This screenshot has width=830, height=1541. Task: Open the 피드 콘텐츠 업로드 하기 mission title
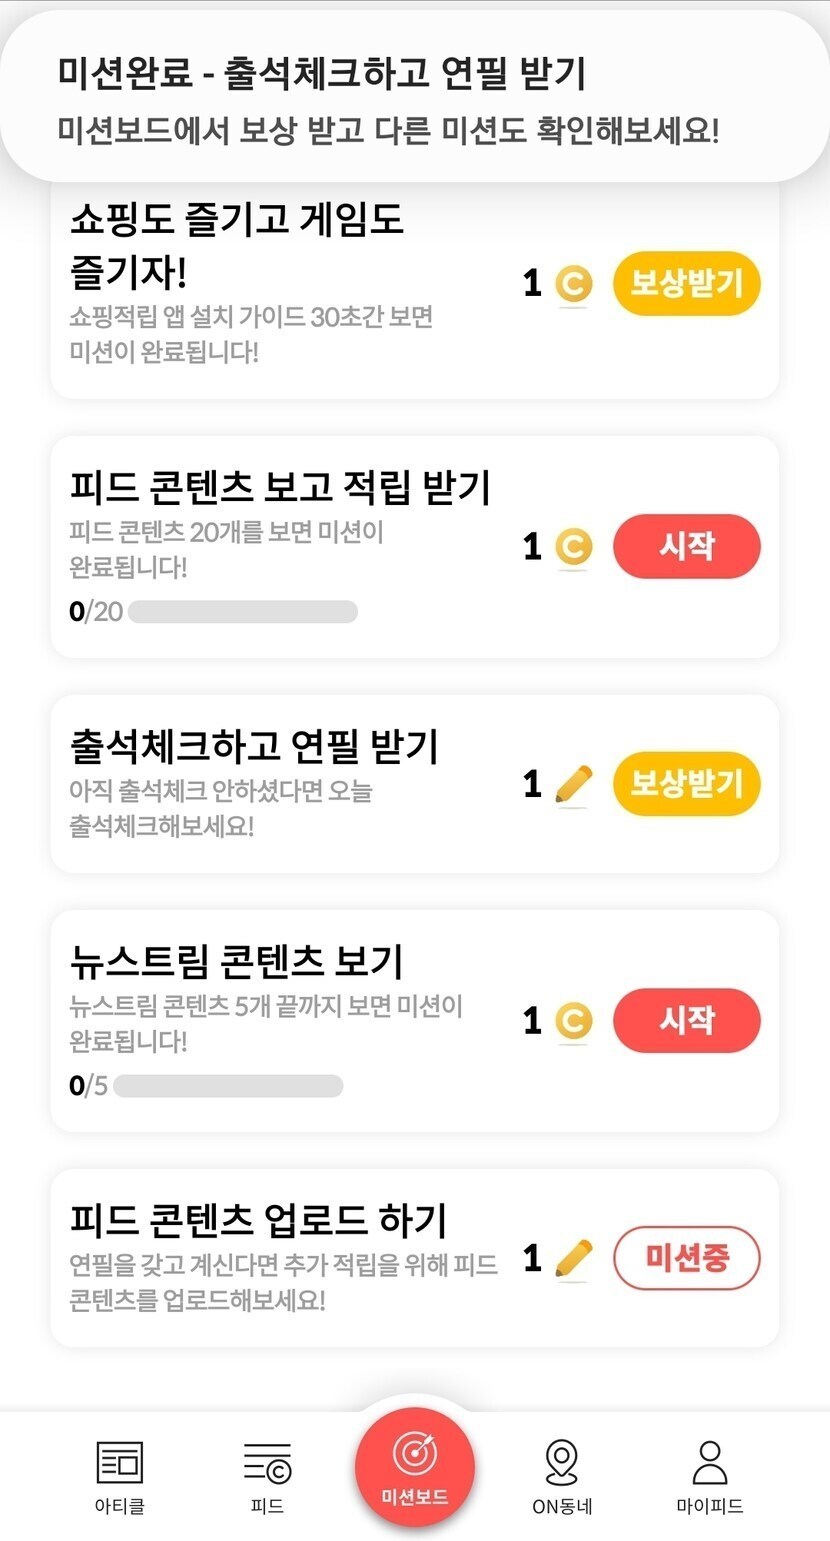coord(258,1221)
